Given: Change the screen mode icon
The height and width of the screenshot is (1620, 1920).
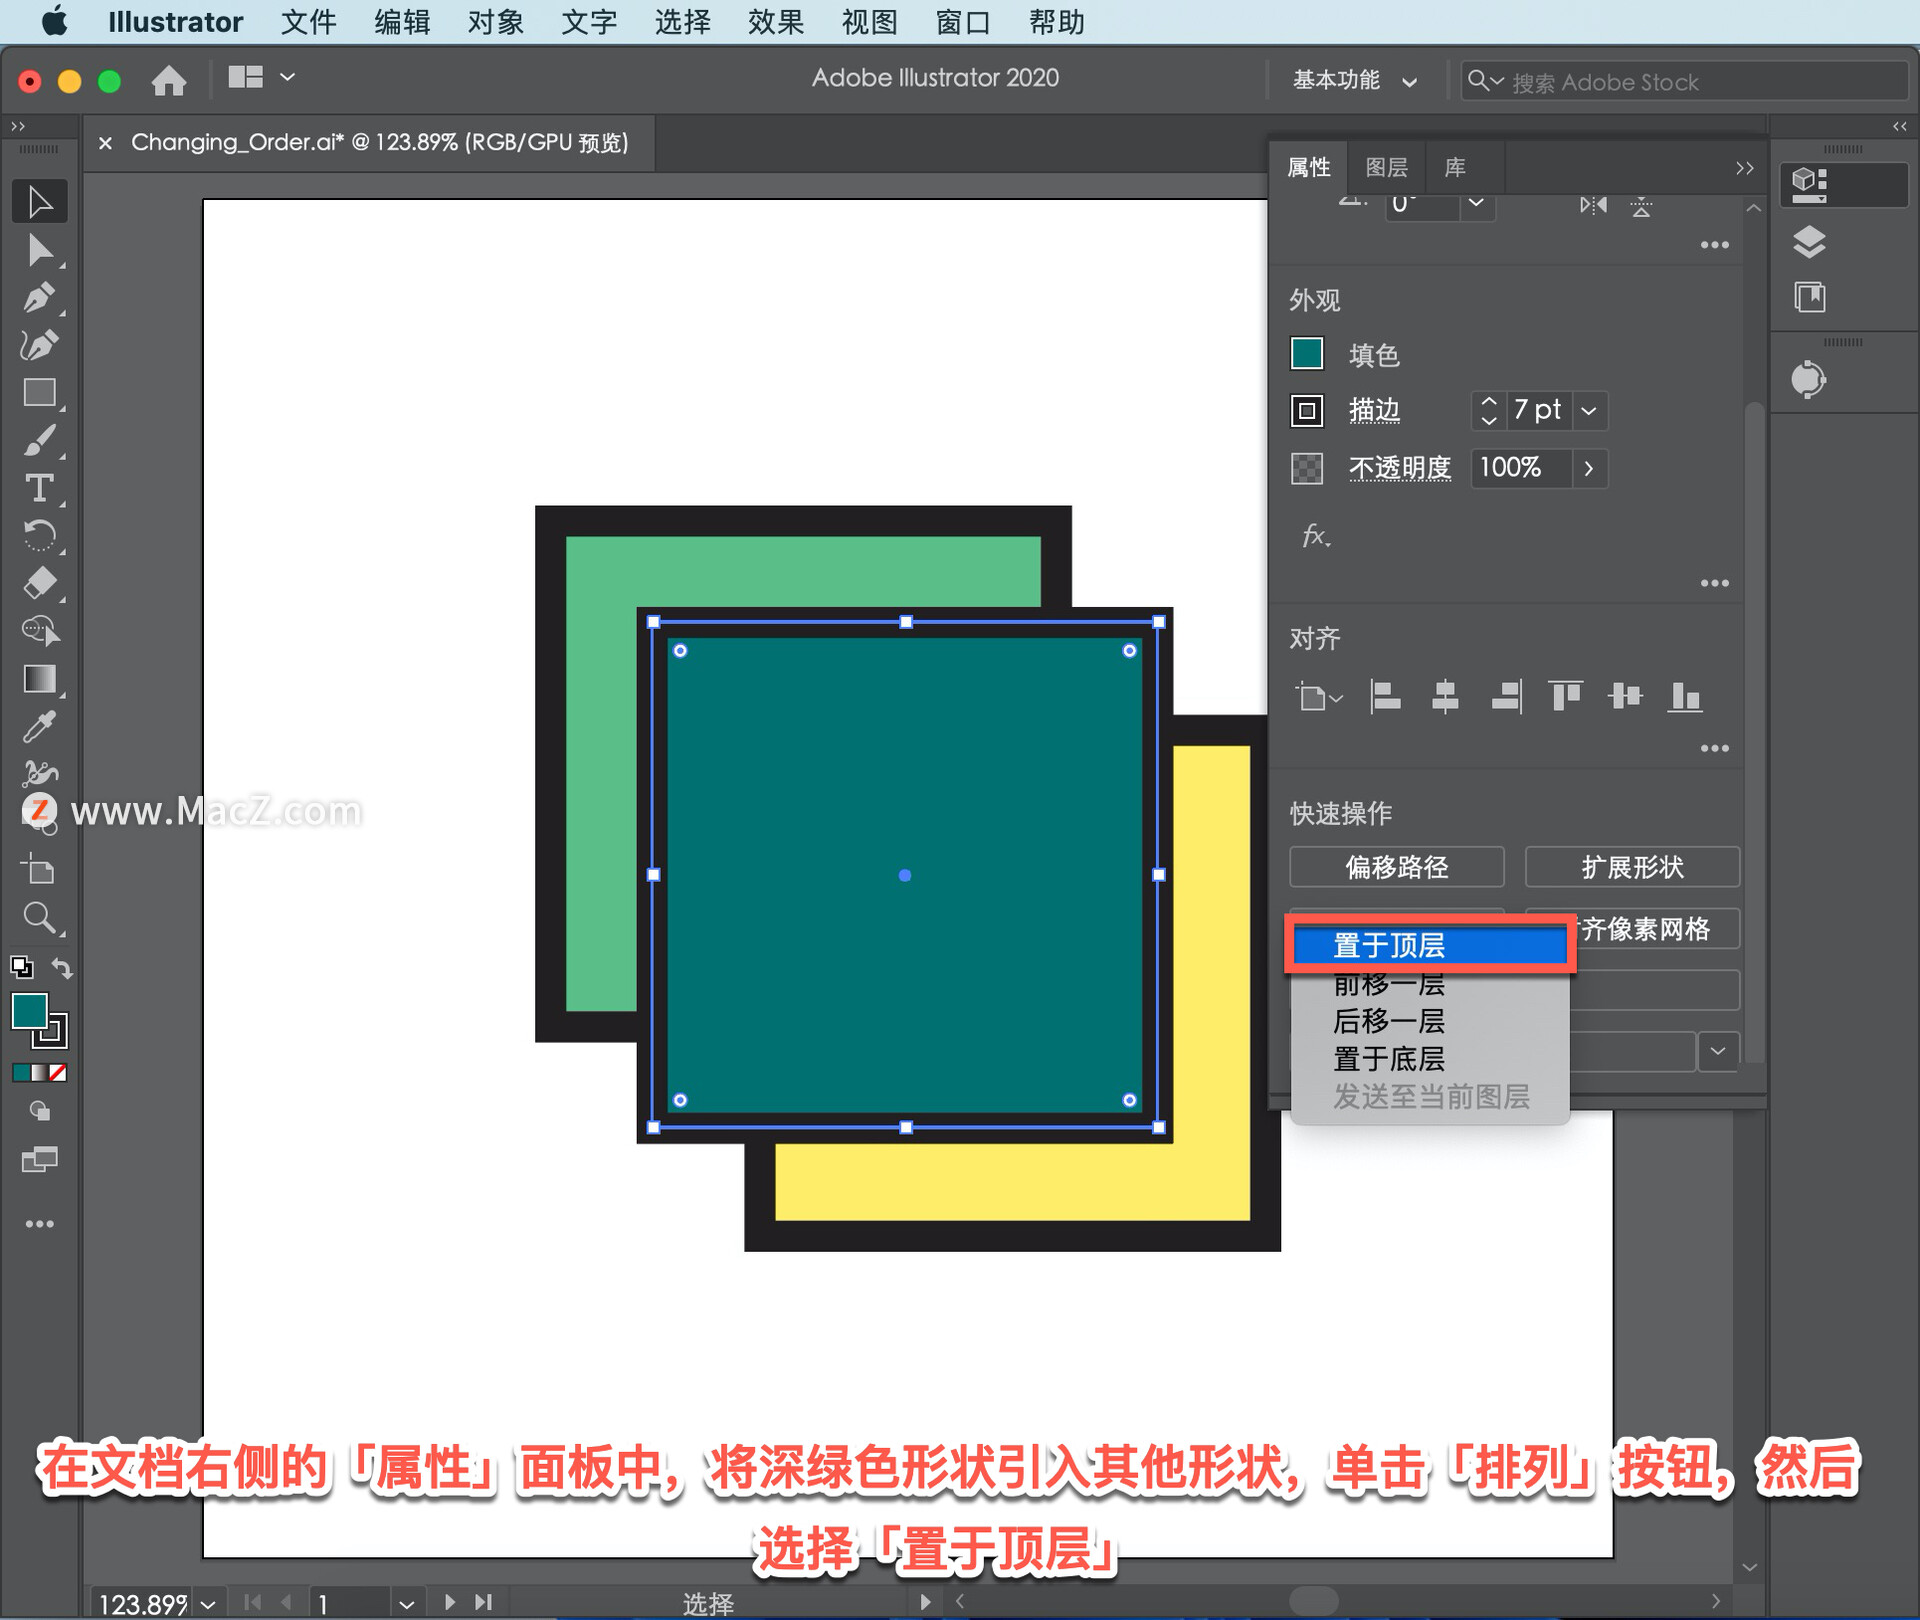Looking at the screenshot, I should [40, 1160].
